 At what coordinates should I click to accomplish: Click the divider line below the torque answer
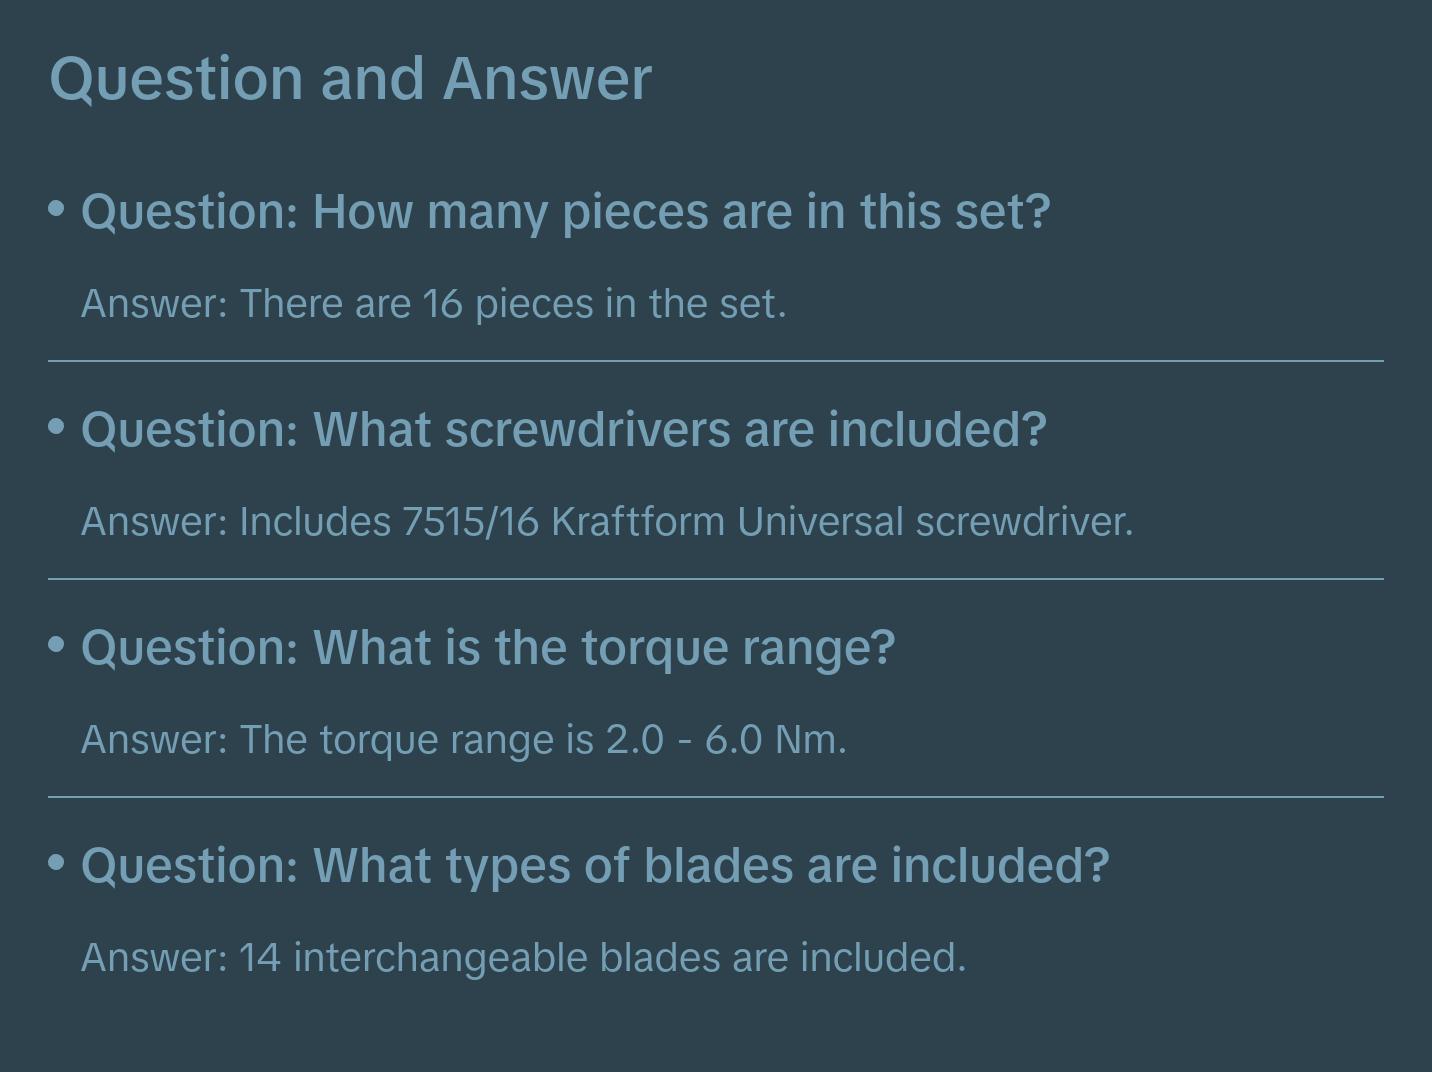(716, 797)
